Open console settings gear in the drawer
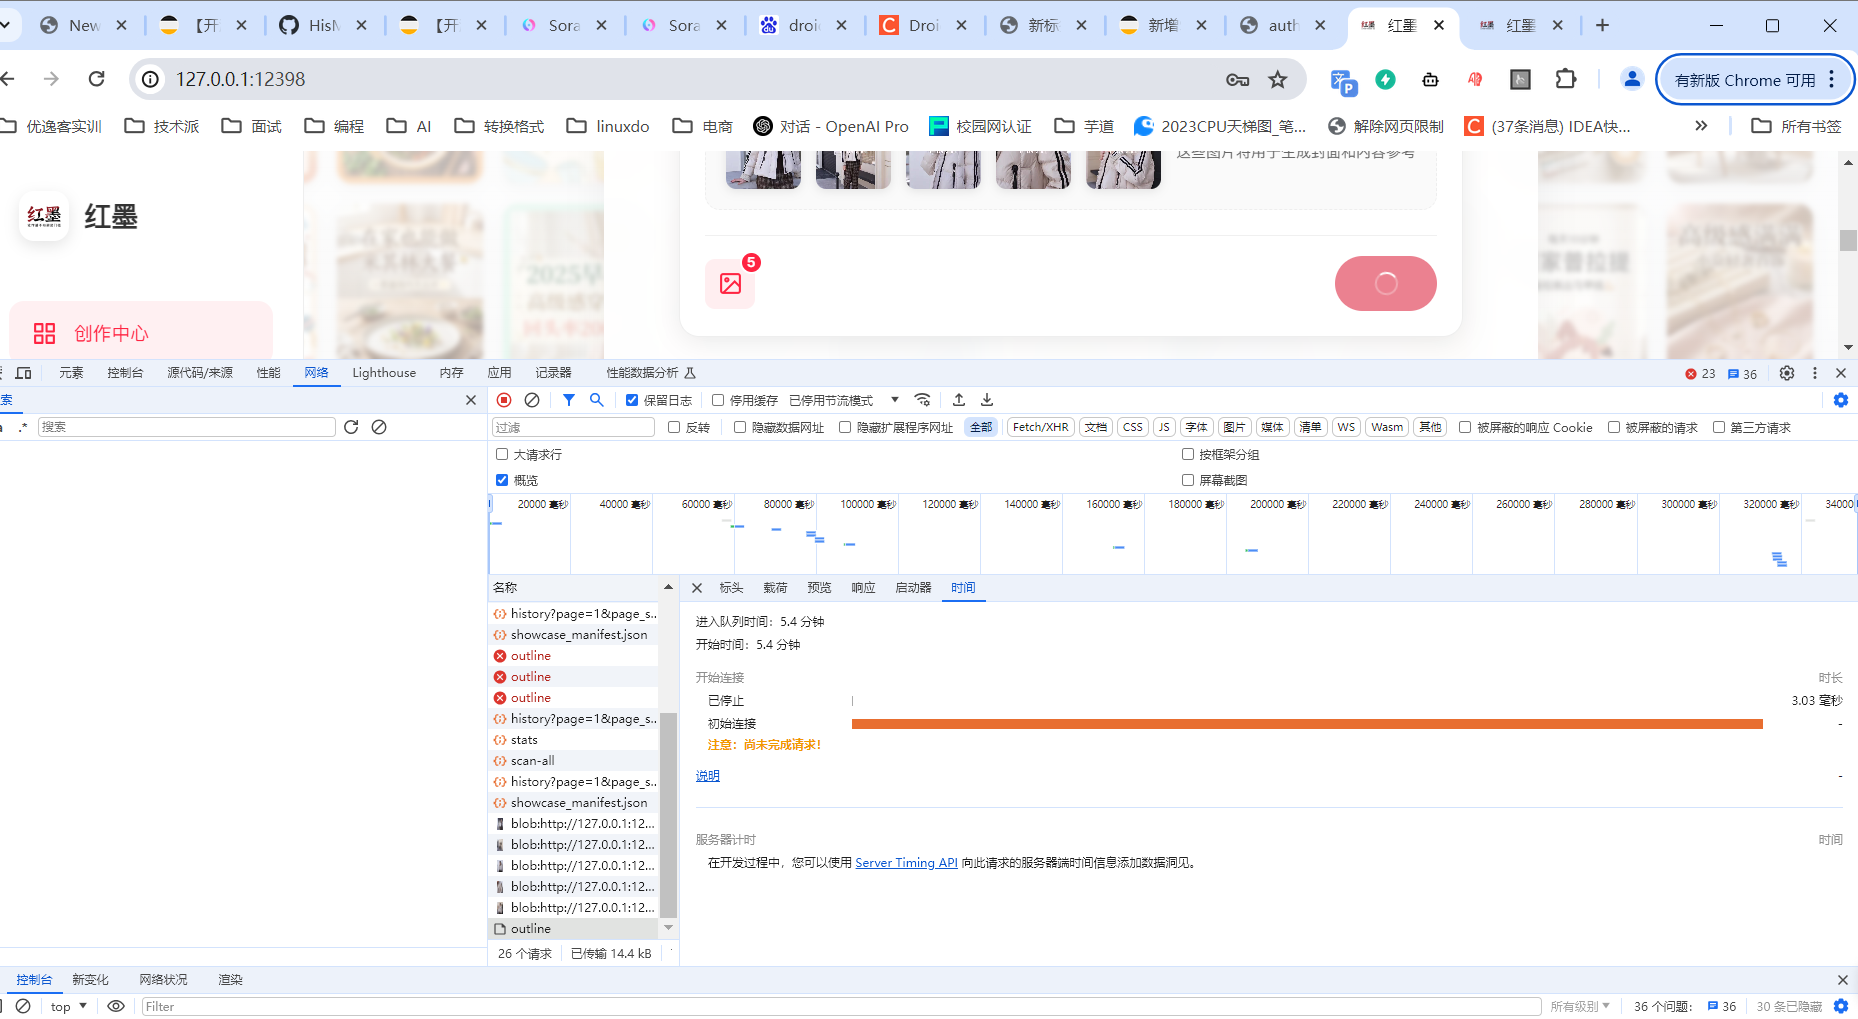 pyautogui.click(x=1841, y=1006)
